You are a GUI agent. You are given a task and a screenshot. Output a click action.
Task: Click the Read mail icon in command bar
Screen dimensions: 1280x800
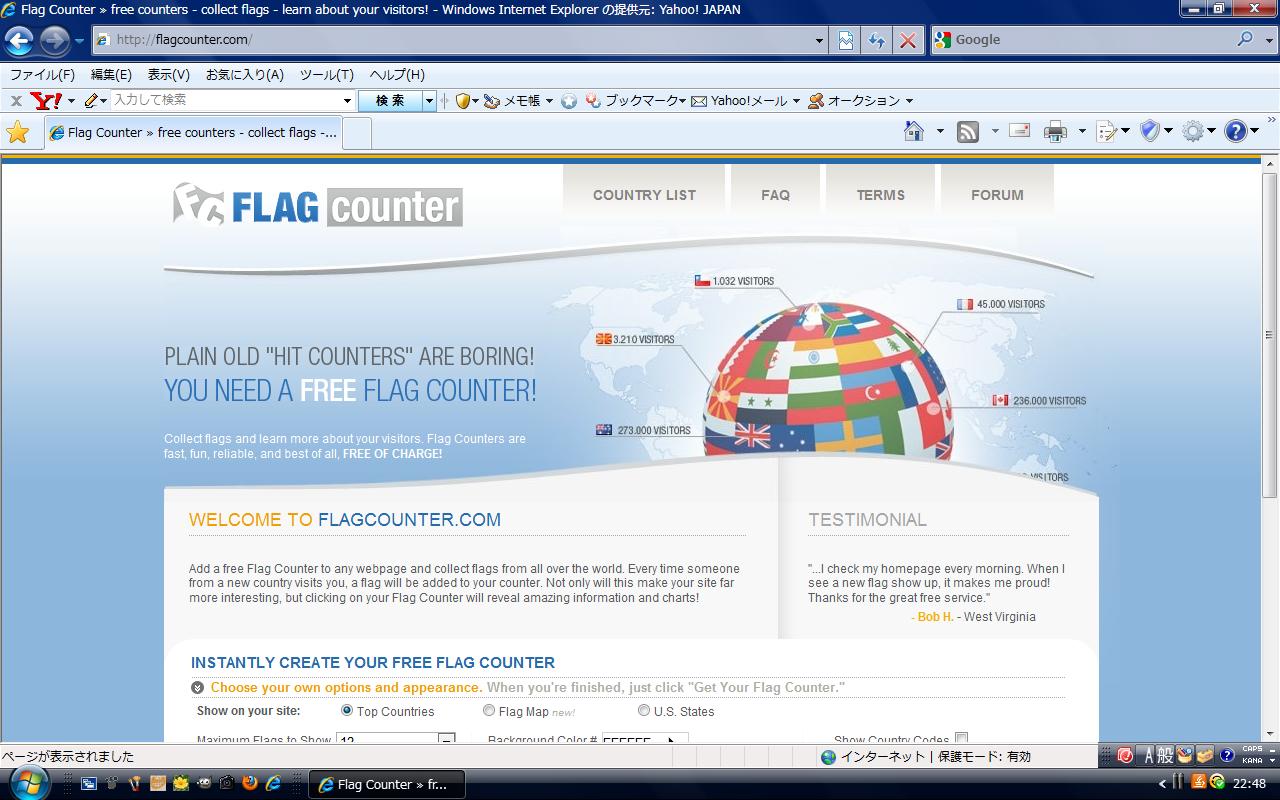tap(1019, 131)
